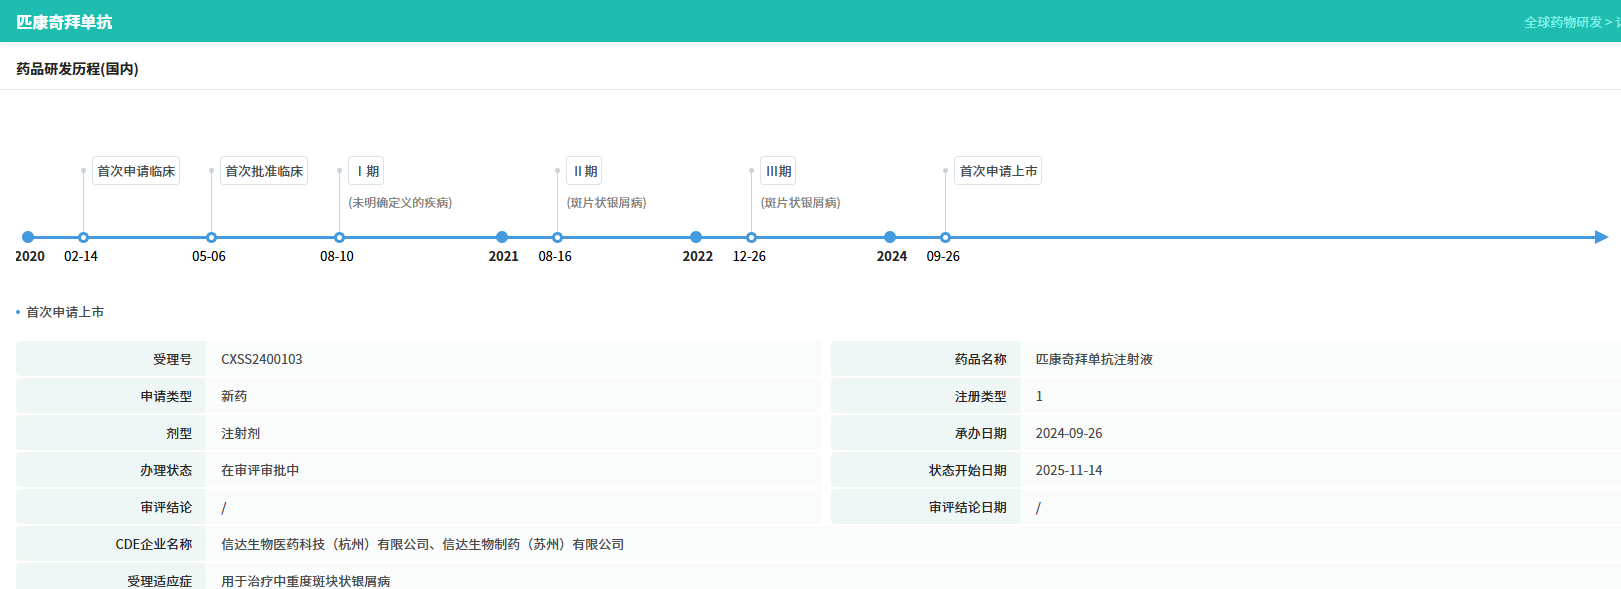Viewport: 1621px width, 589px height.
Task: Click the solid 2020 year dot on timeline
Action: tap(28, 237)
